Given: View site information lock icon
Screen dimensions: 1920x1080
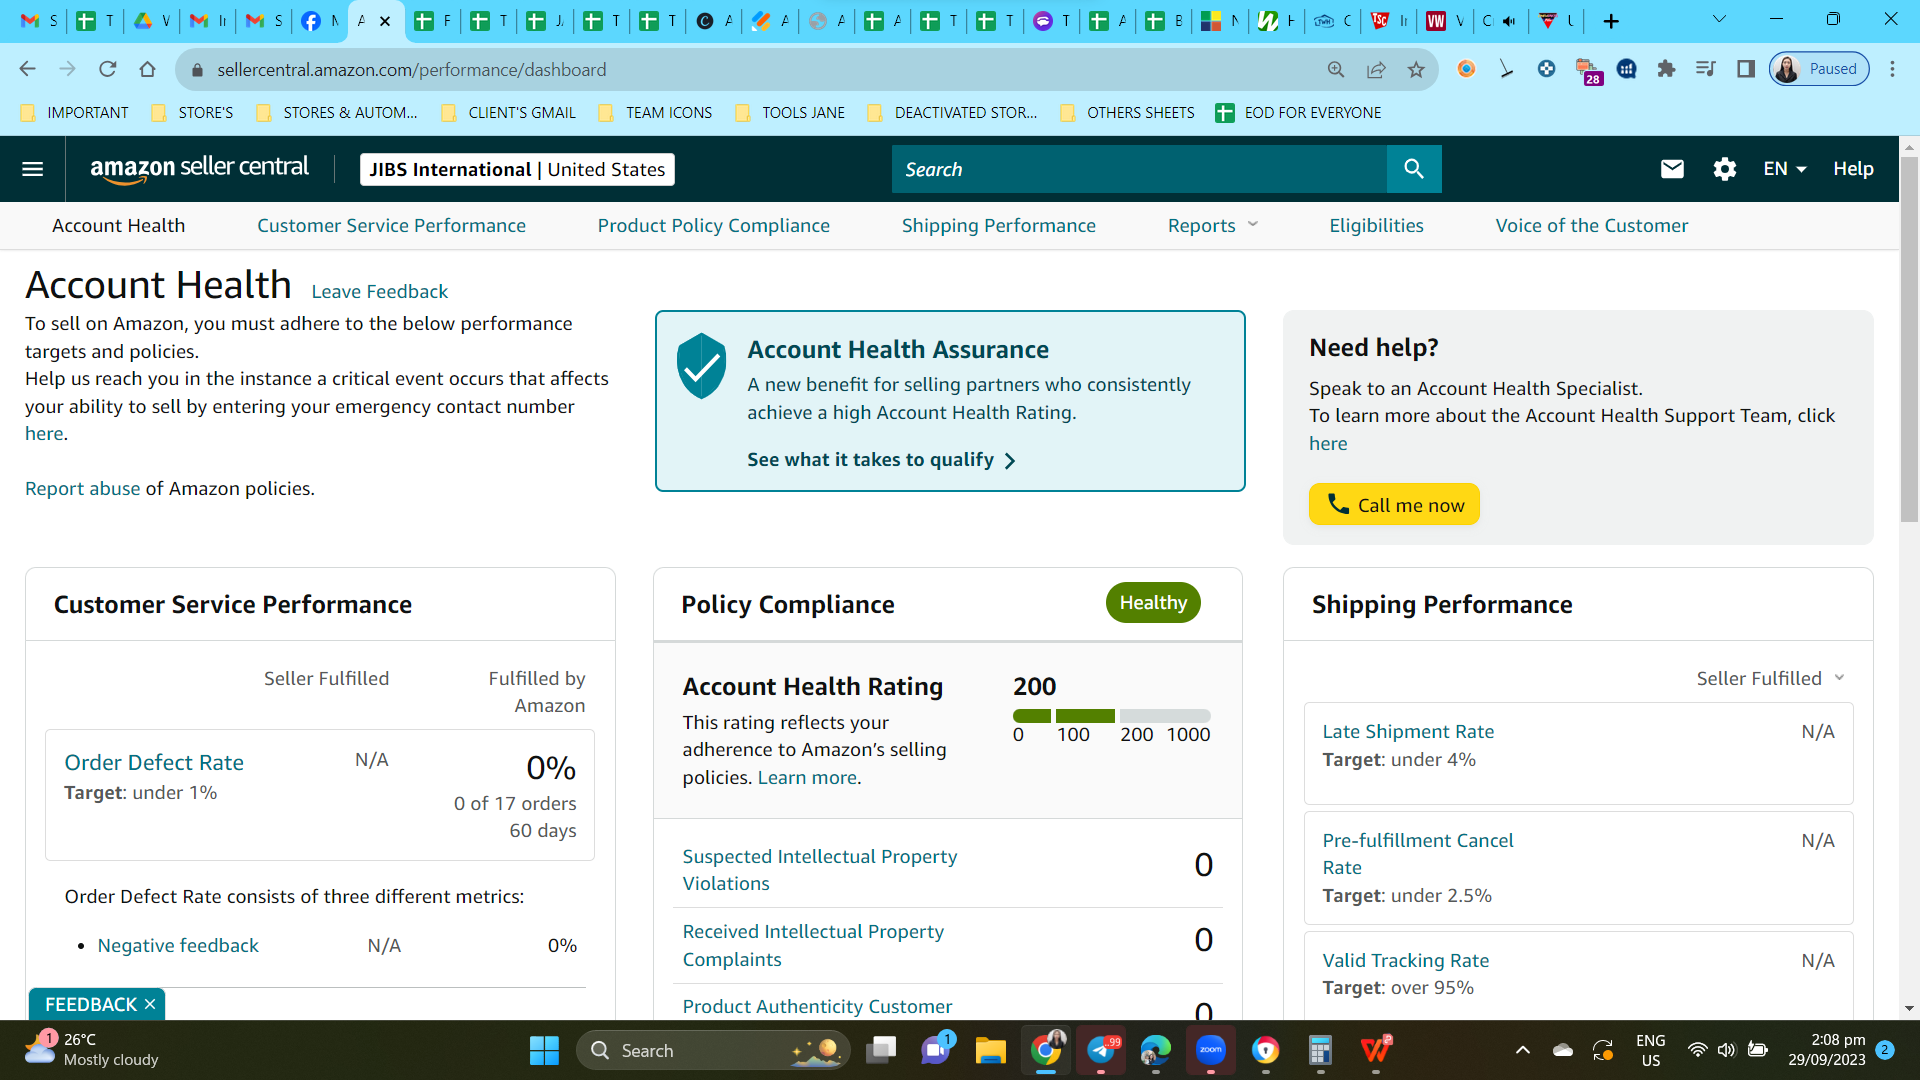Looking at the screenshot, I should [197, 69].
